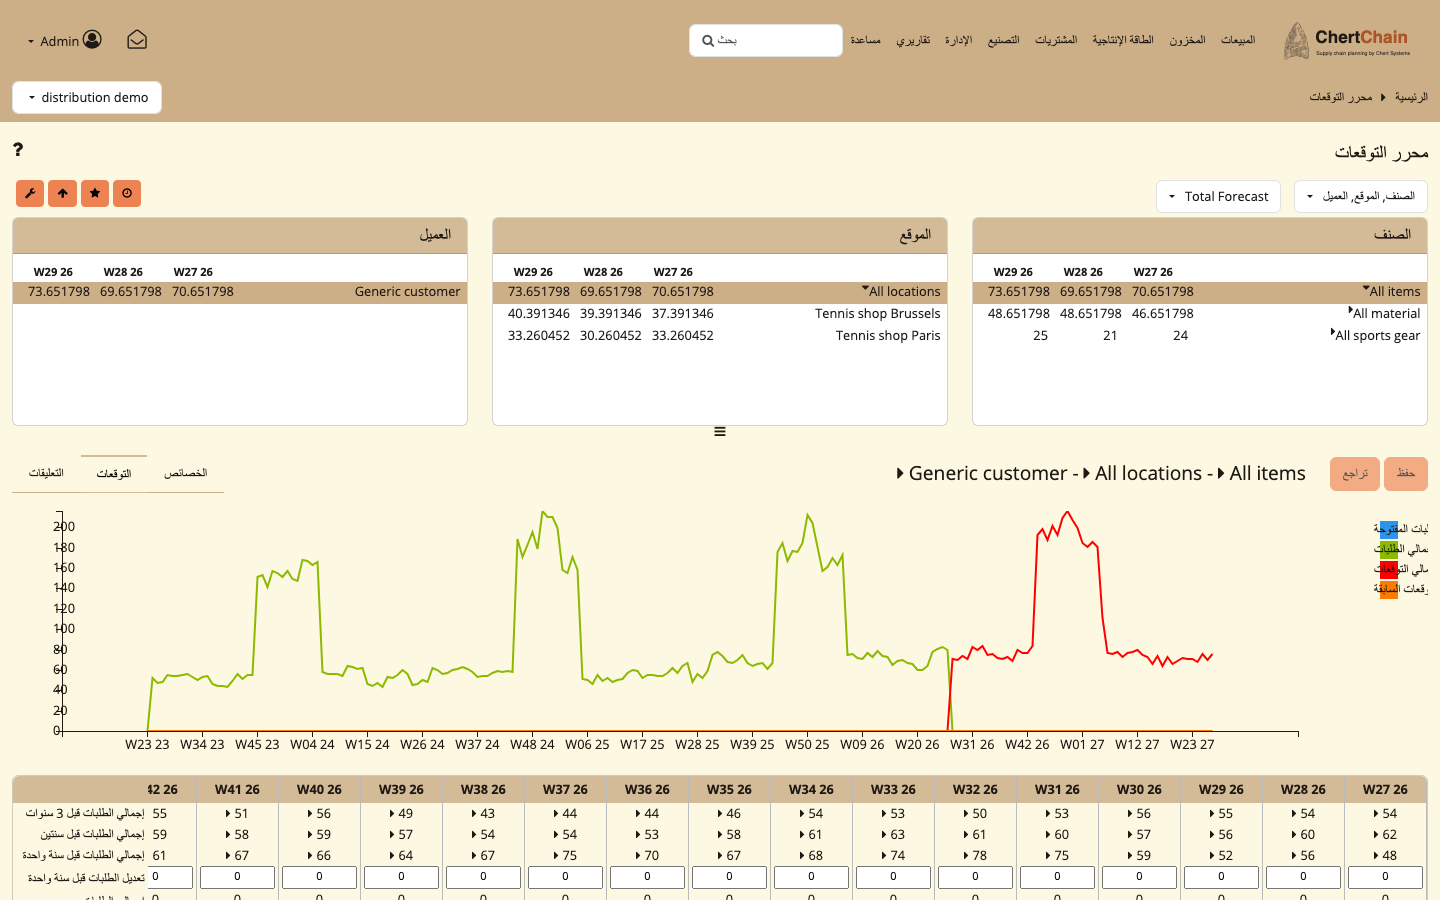Click the W31 26 column header
Screen dimensions: 1440x900
click(x=1057, y=789)
